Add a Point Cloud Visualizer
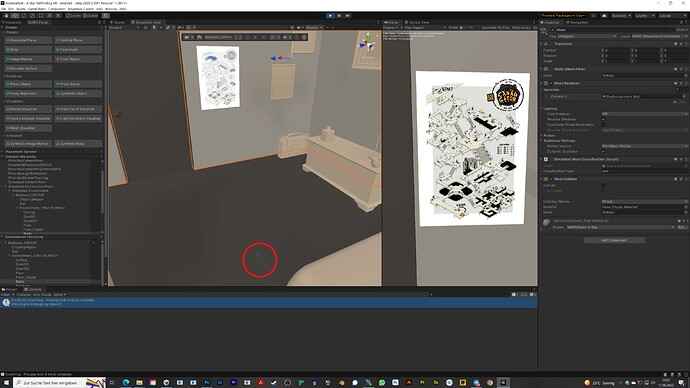The image size is (690, 388). point(78,109)
